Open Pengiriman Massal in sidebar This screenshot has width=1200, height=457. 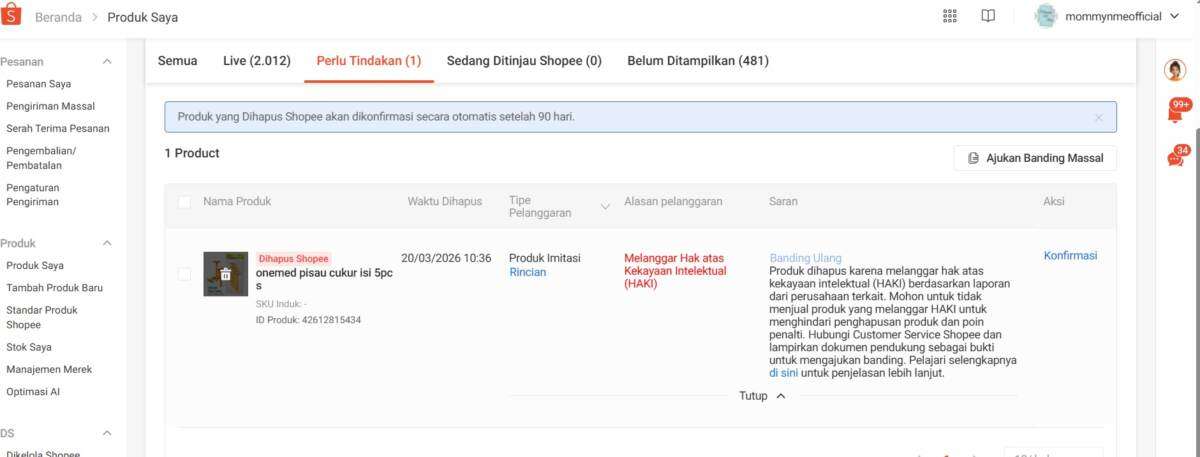50,106
